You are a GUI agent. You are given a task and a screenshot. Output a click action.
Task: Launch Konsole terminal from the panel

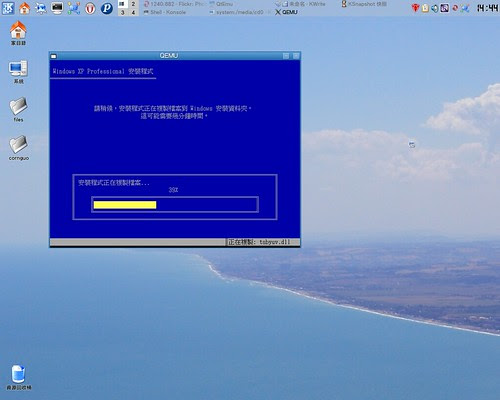(x=57, y=8)
